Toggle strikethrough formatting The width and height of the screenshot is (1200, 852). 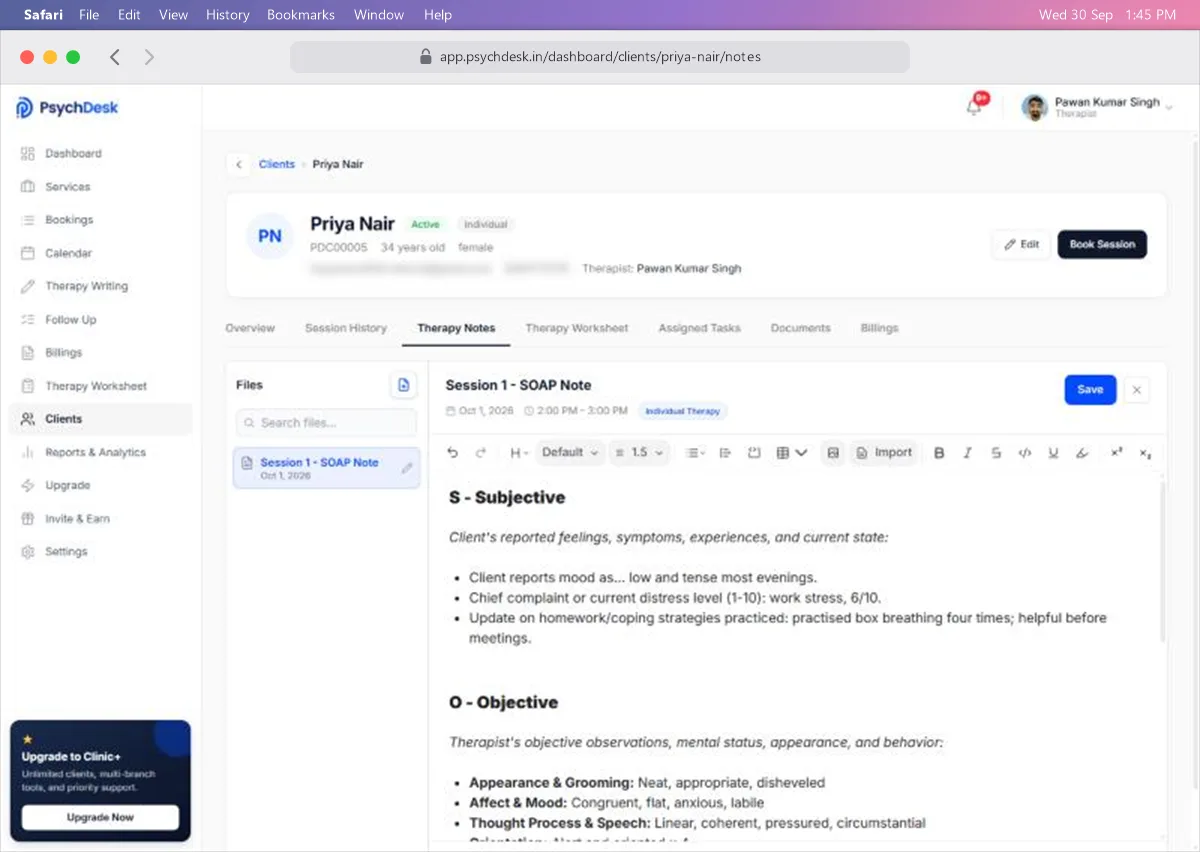pyautogui.click(x=996, y=453)
